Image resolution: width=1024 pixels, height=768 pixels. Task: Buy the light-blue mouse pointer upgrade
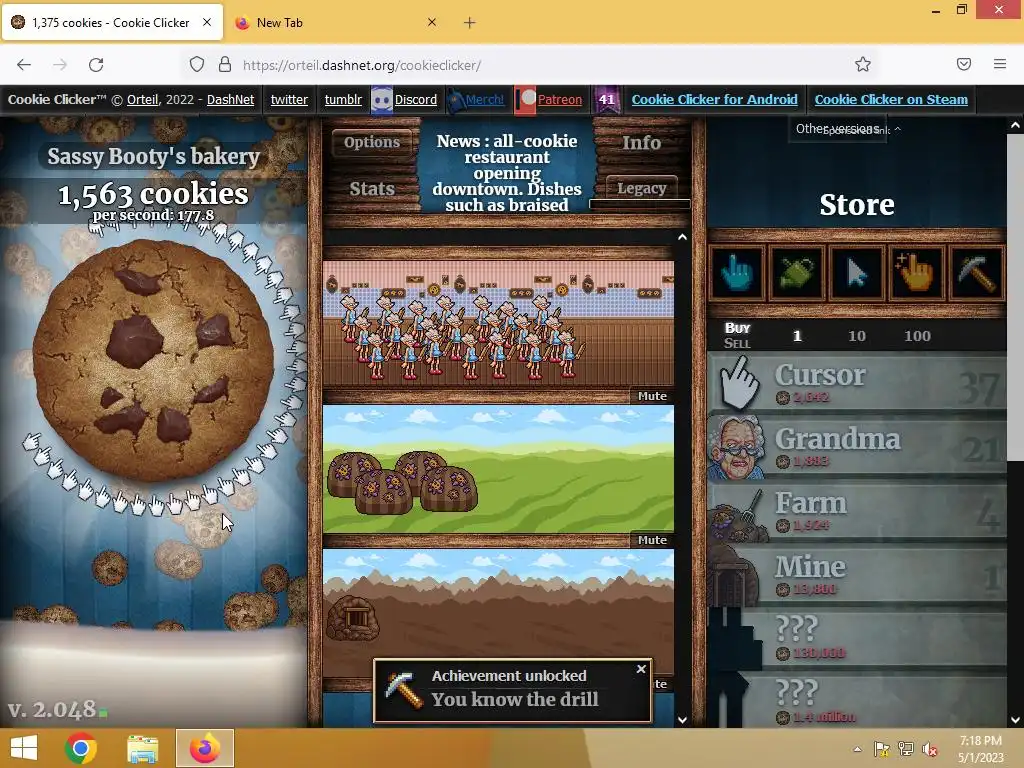click(856, 272)
